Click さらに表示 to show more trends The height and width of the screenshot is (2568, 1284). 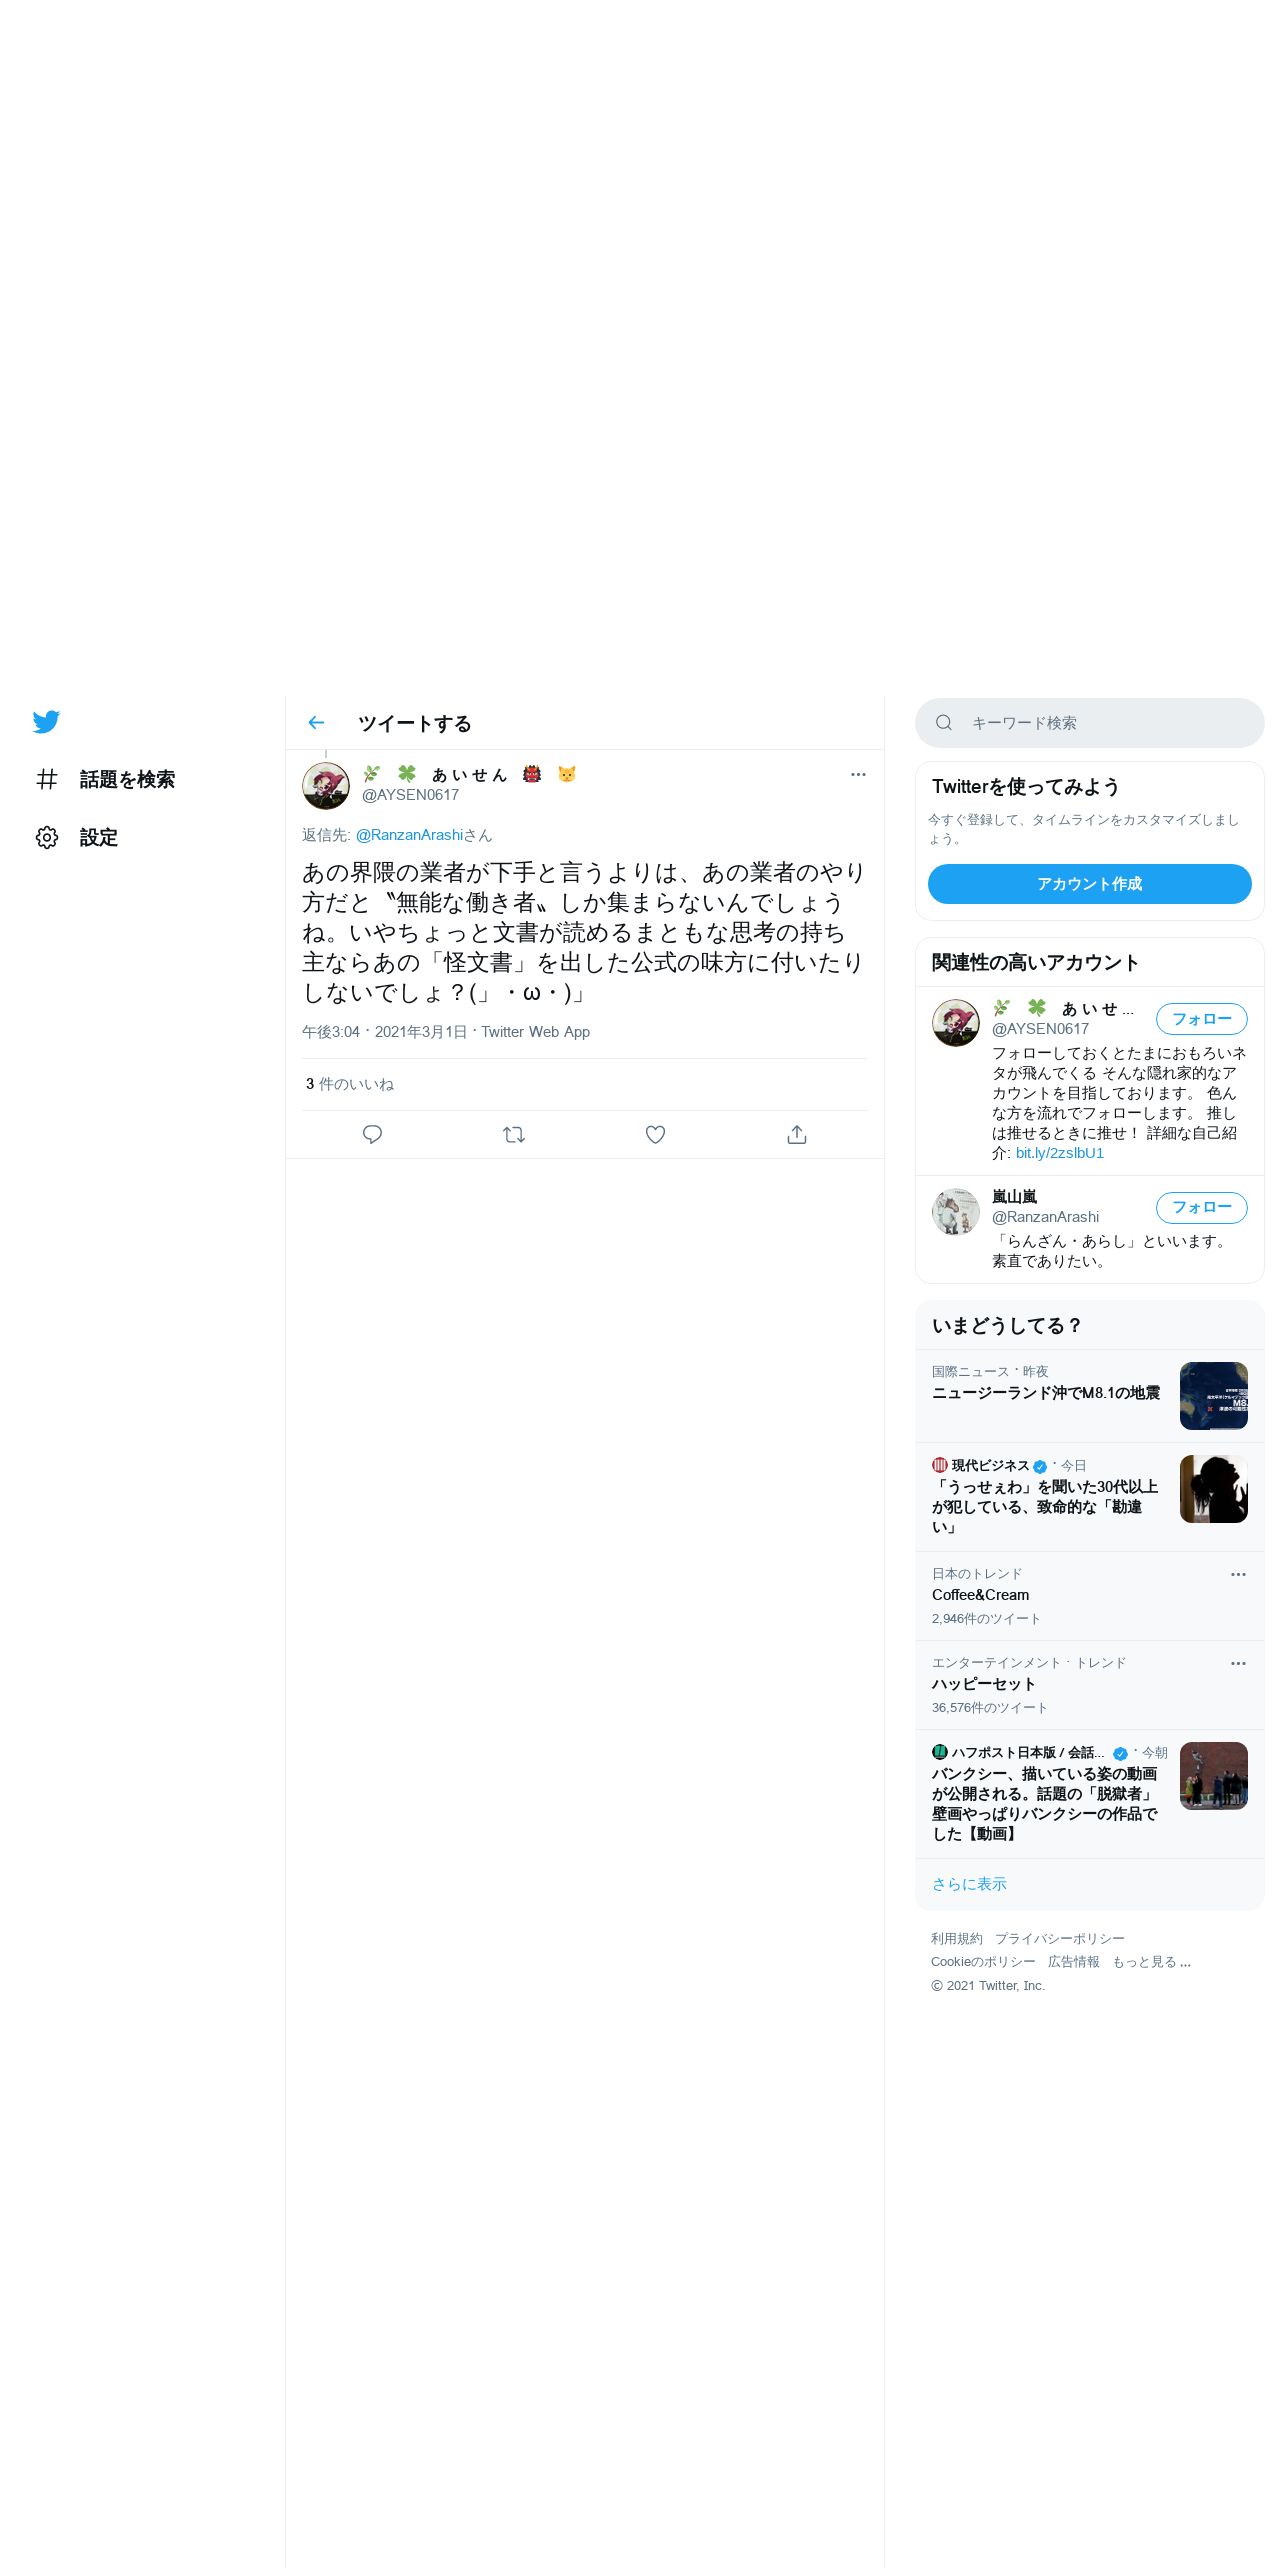tap(969, 1884)
